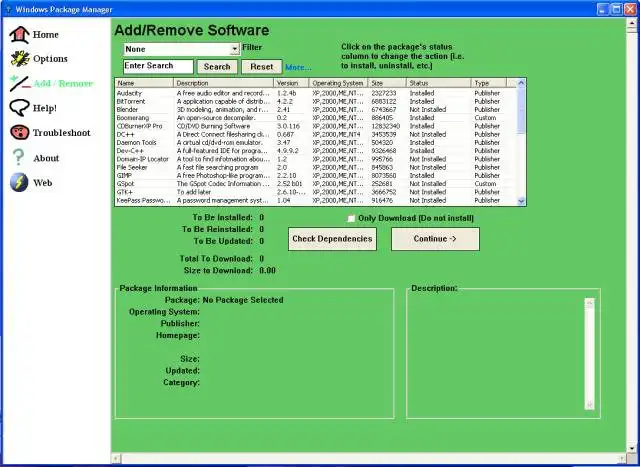Click File Seeker Not Installed status

click(x=428, y=167)
